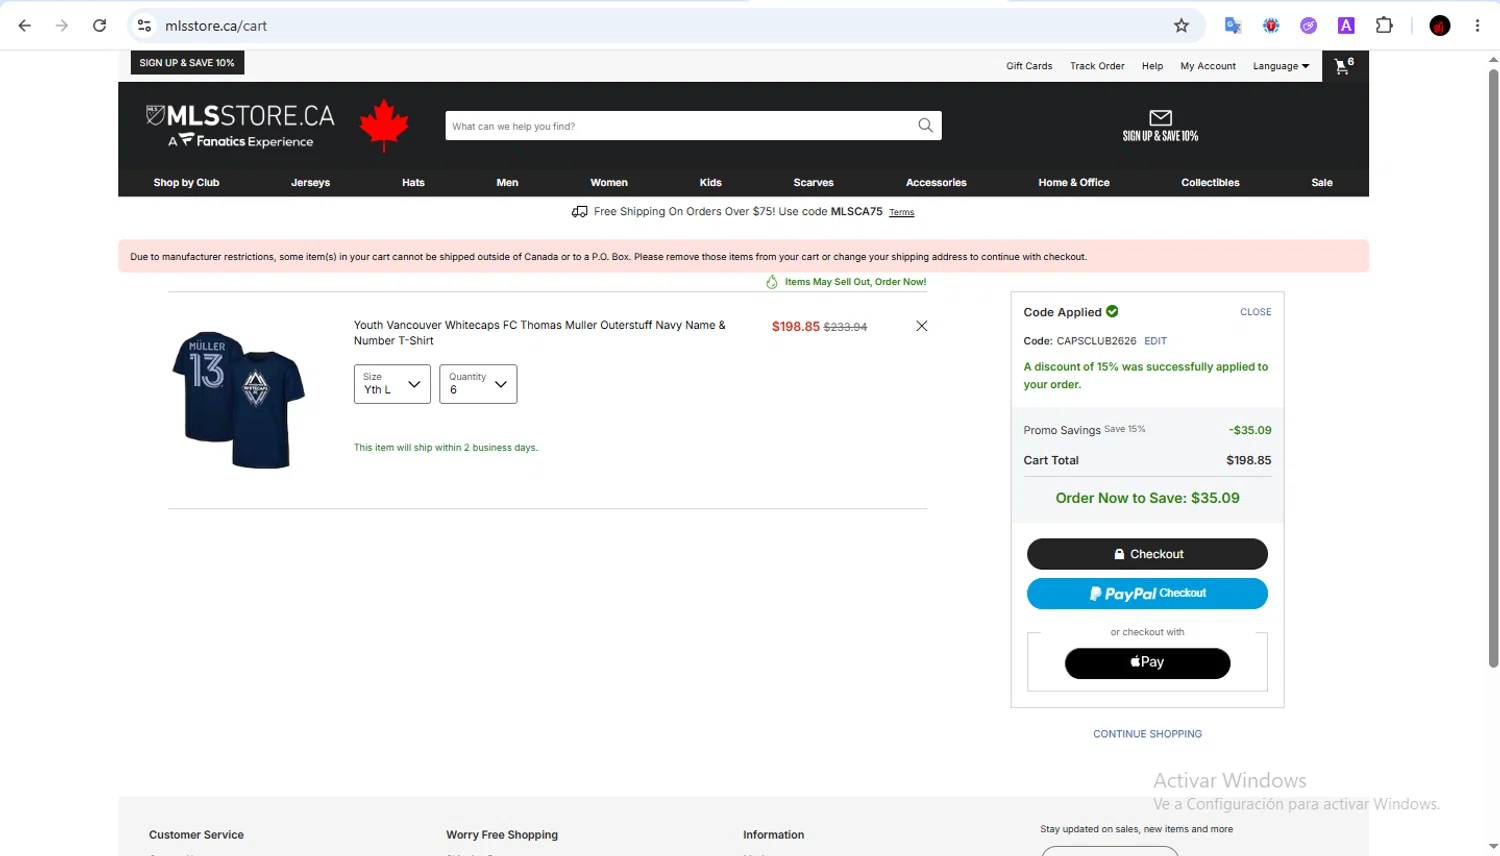Image resolution: width=1500 pixels, height=856 pixels.
Task: Open the Help link
Action: click(x=1152, y=66)
